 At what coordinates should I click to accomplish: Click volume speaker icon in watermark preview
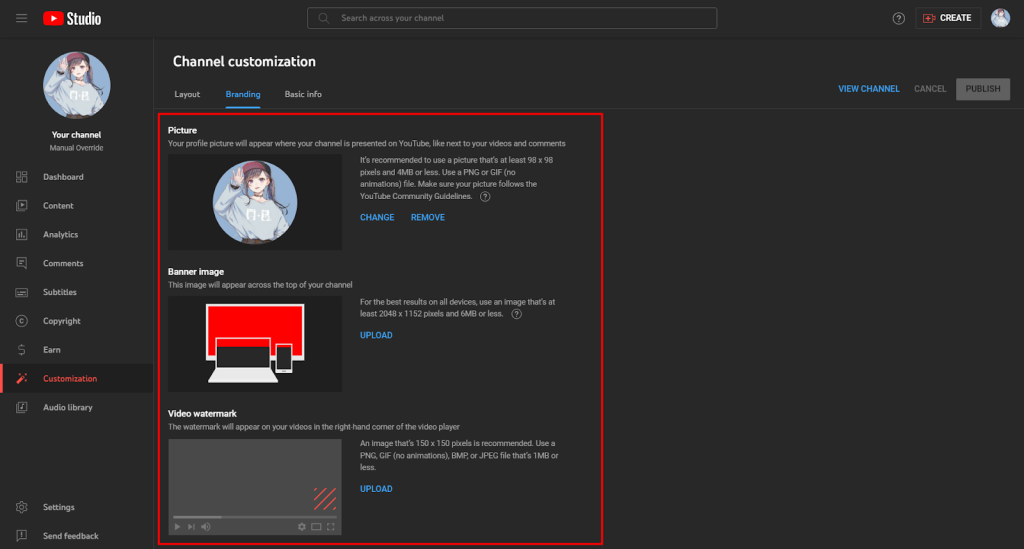206,527
